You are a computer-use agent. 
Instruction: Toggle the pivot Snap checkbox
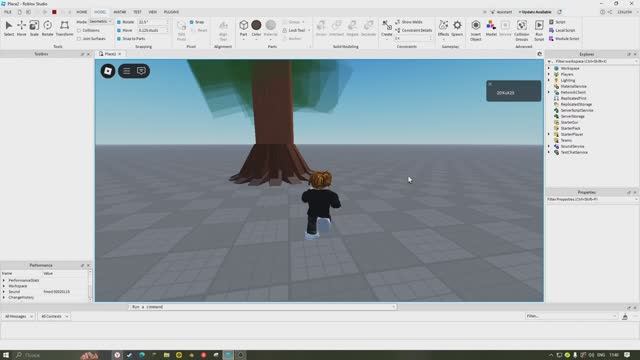tap(191, 22)
